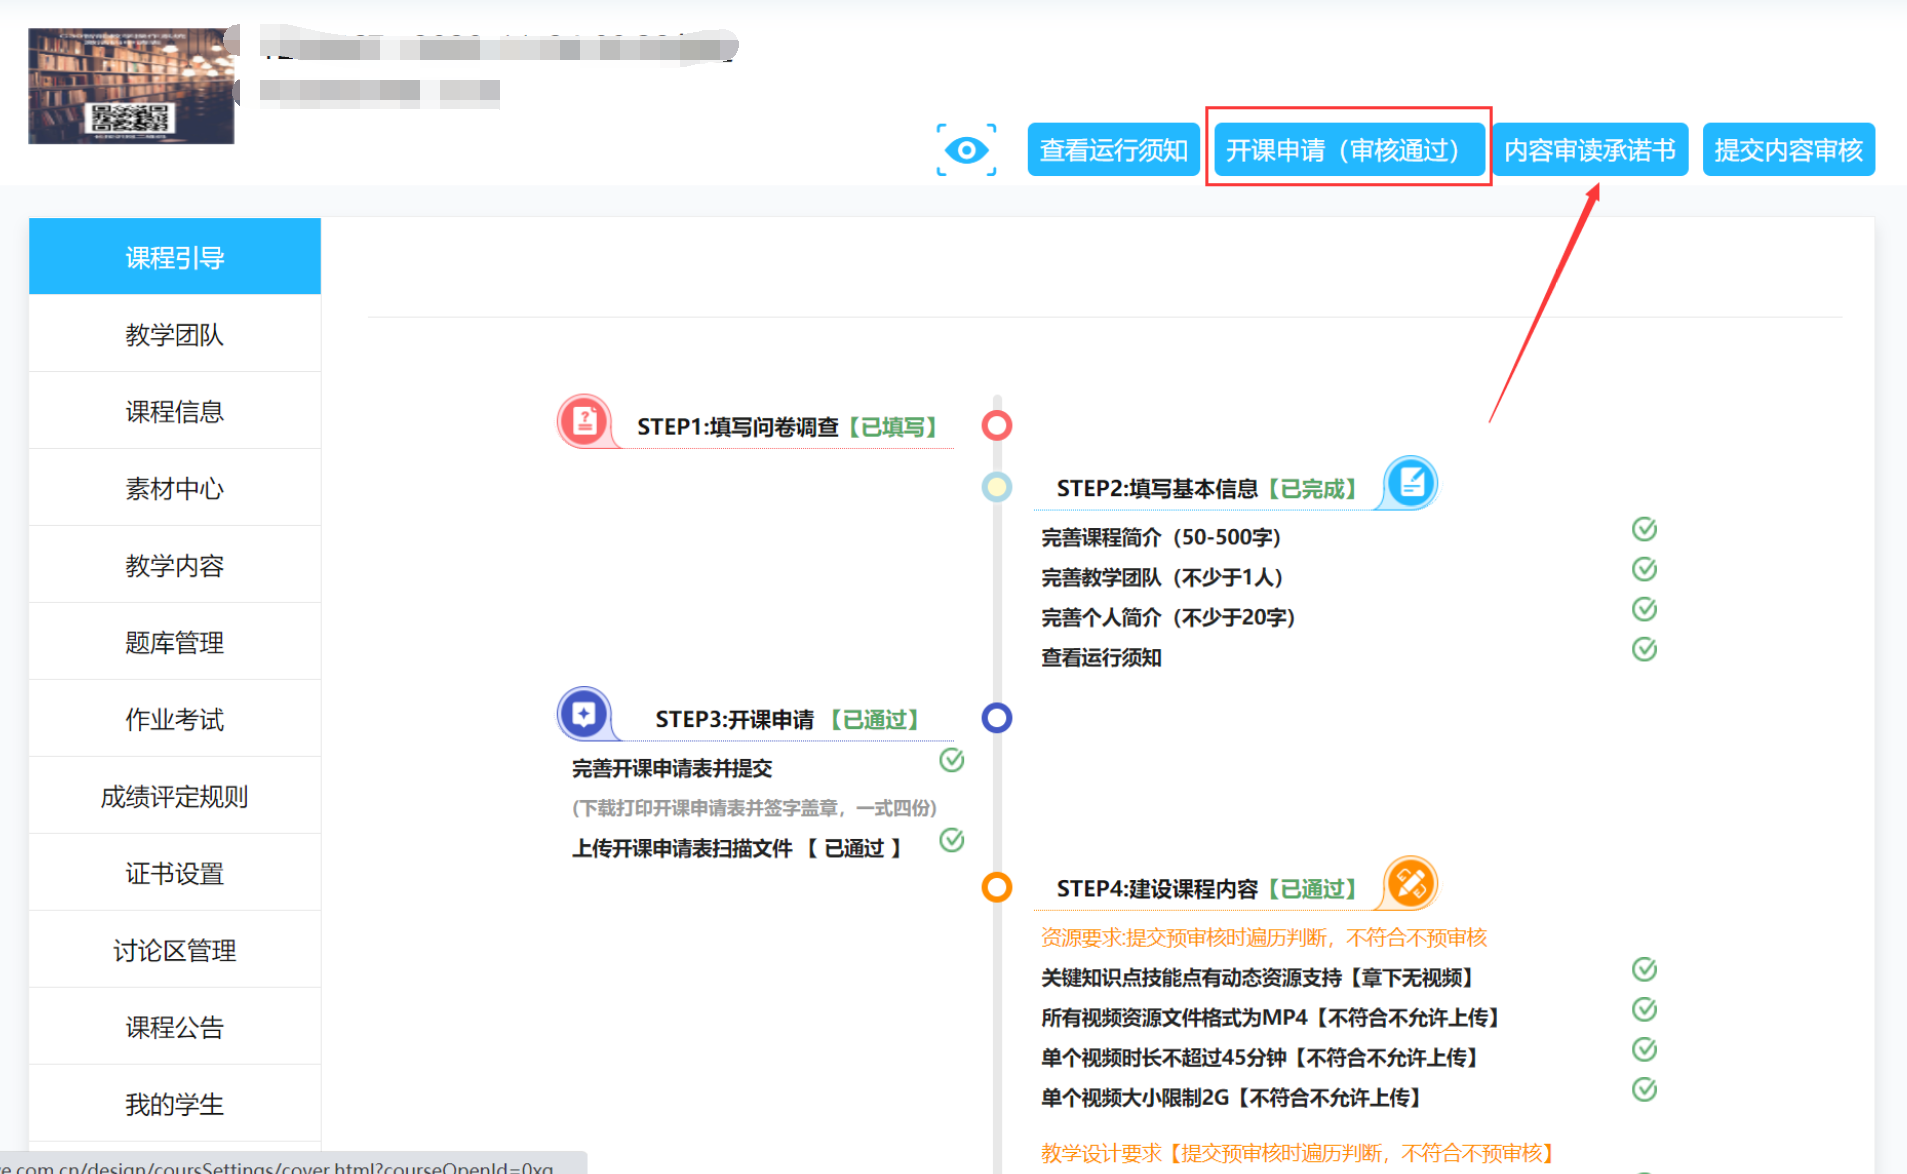Viewport: 1907px width, 1174px height.
Task: Click 关键知识点技能点有动态资源支持 line
Action: [1258, 977]
